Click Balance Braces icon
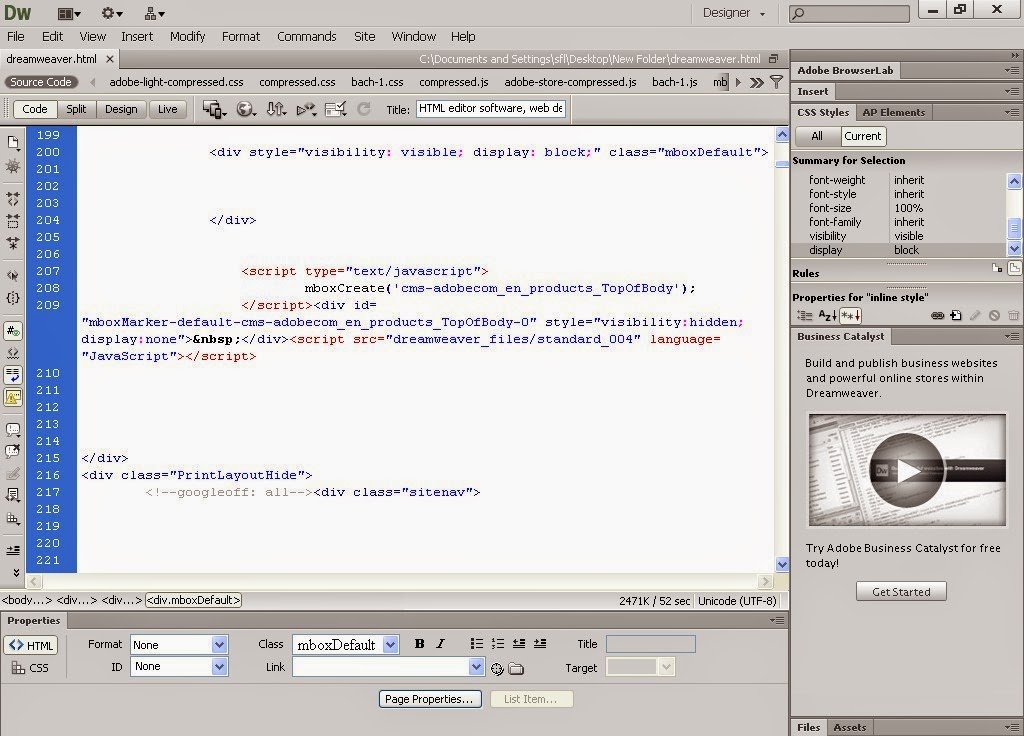This screenshot has height=736, width=1024. click(x=13, y=298)
